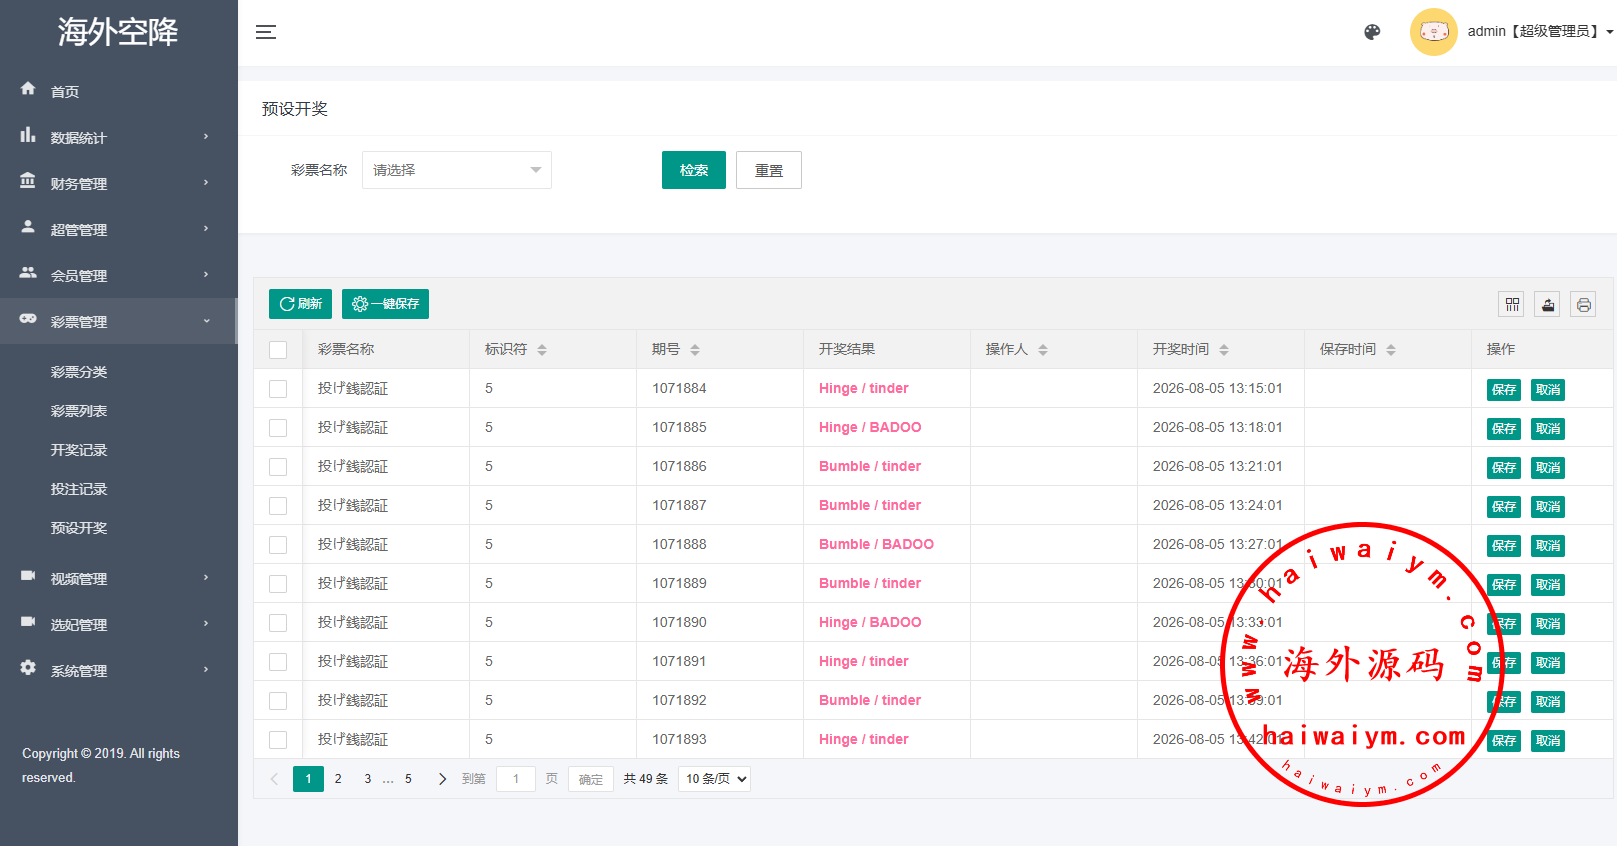
Task: Sort by 标识符 column arrows
Action: click(x=542, y=350)
